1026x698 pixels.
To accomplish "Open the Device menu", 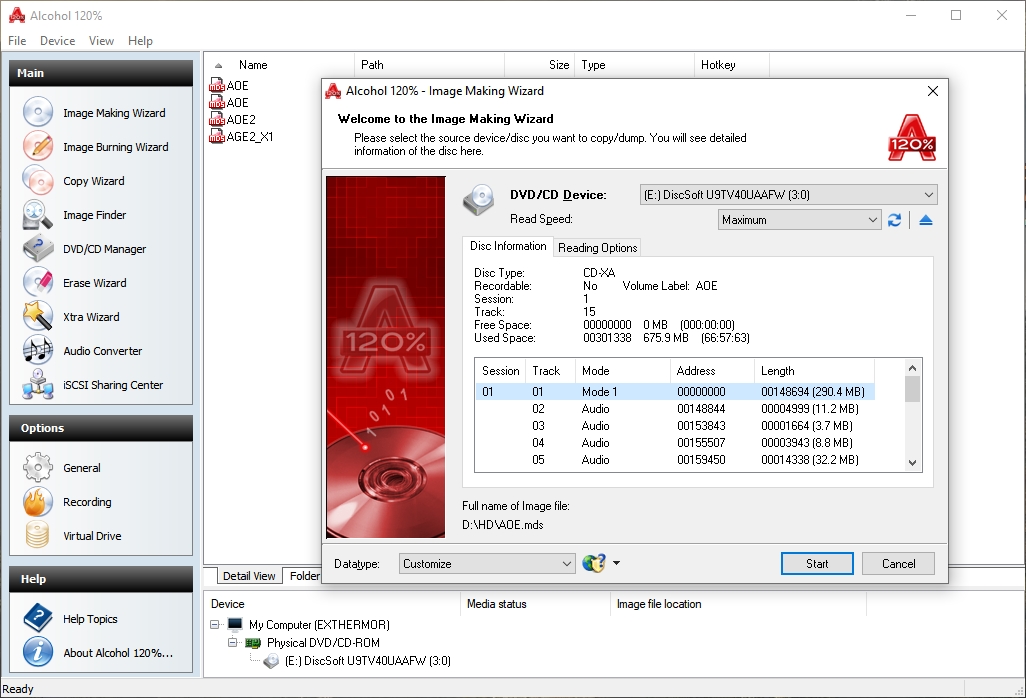I will tap(58, 41).
